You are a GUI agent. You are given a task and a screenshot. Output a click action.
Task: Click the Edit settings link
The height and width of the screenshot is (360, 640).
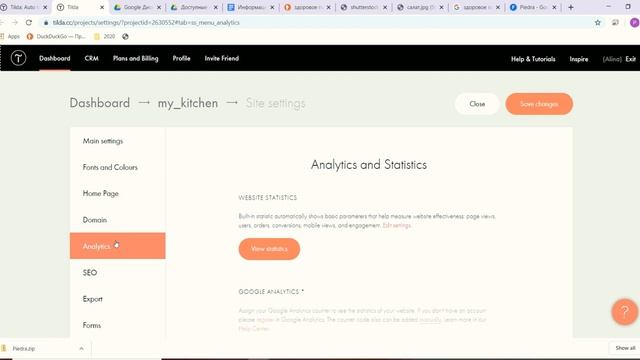point(397,225)
